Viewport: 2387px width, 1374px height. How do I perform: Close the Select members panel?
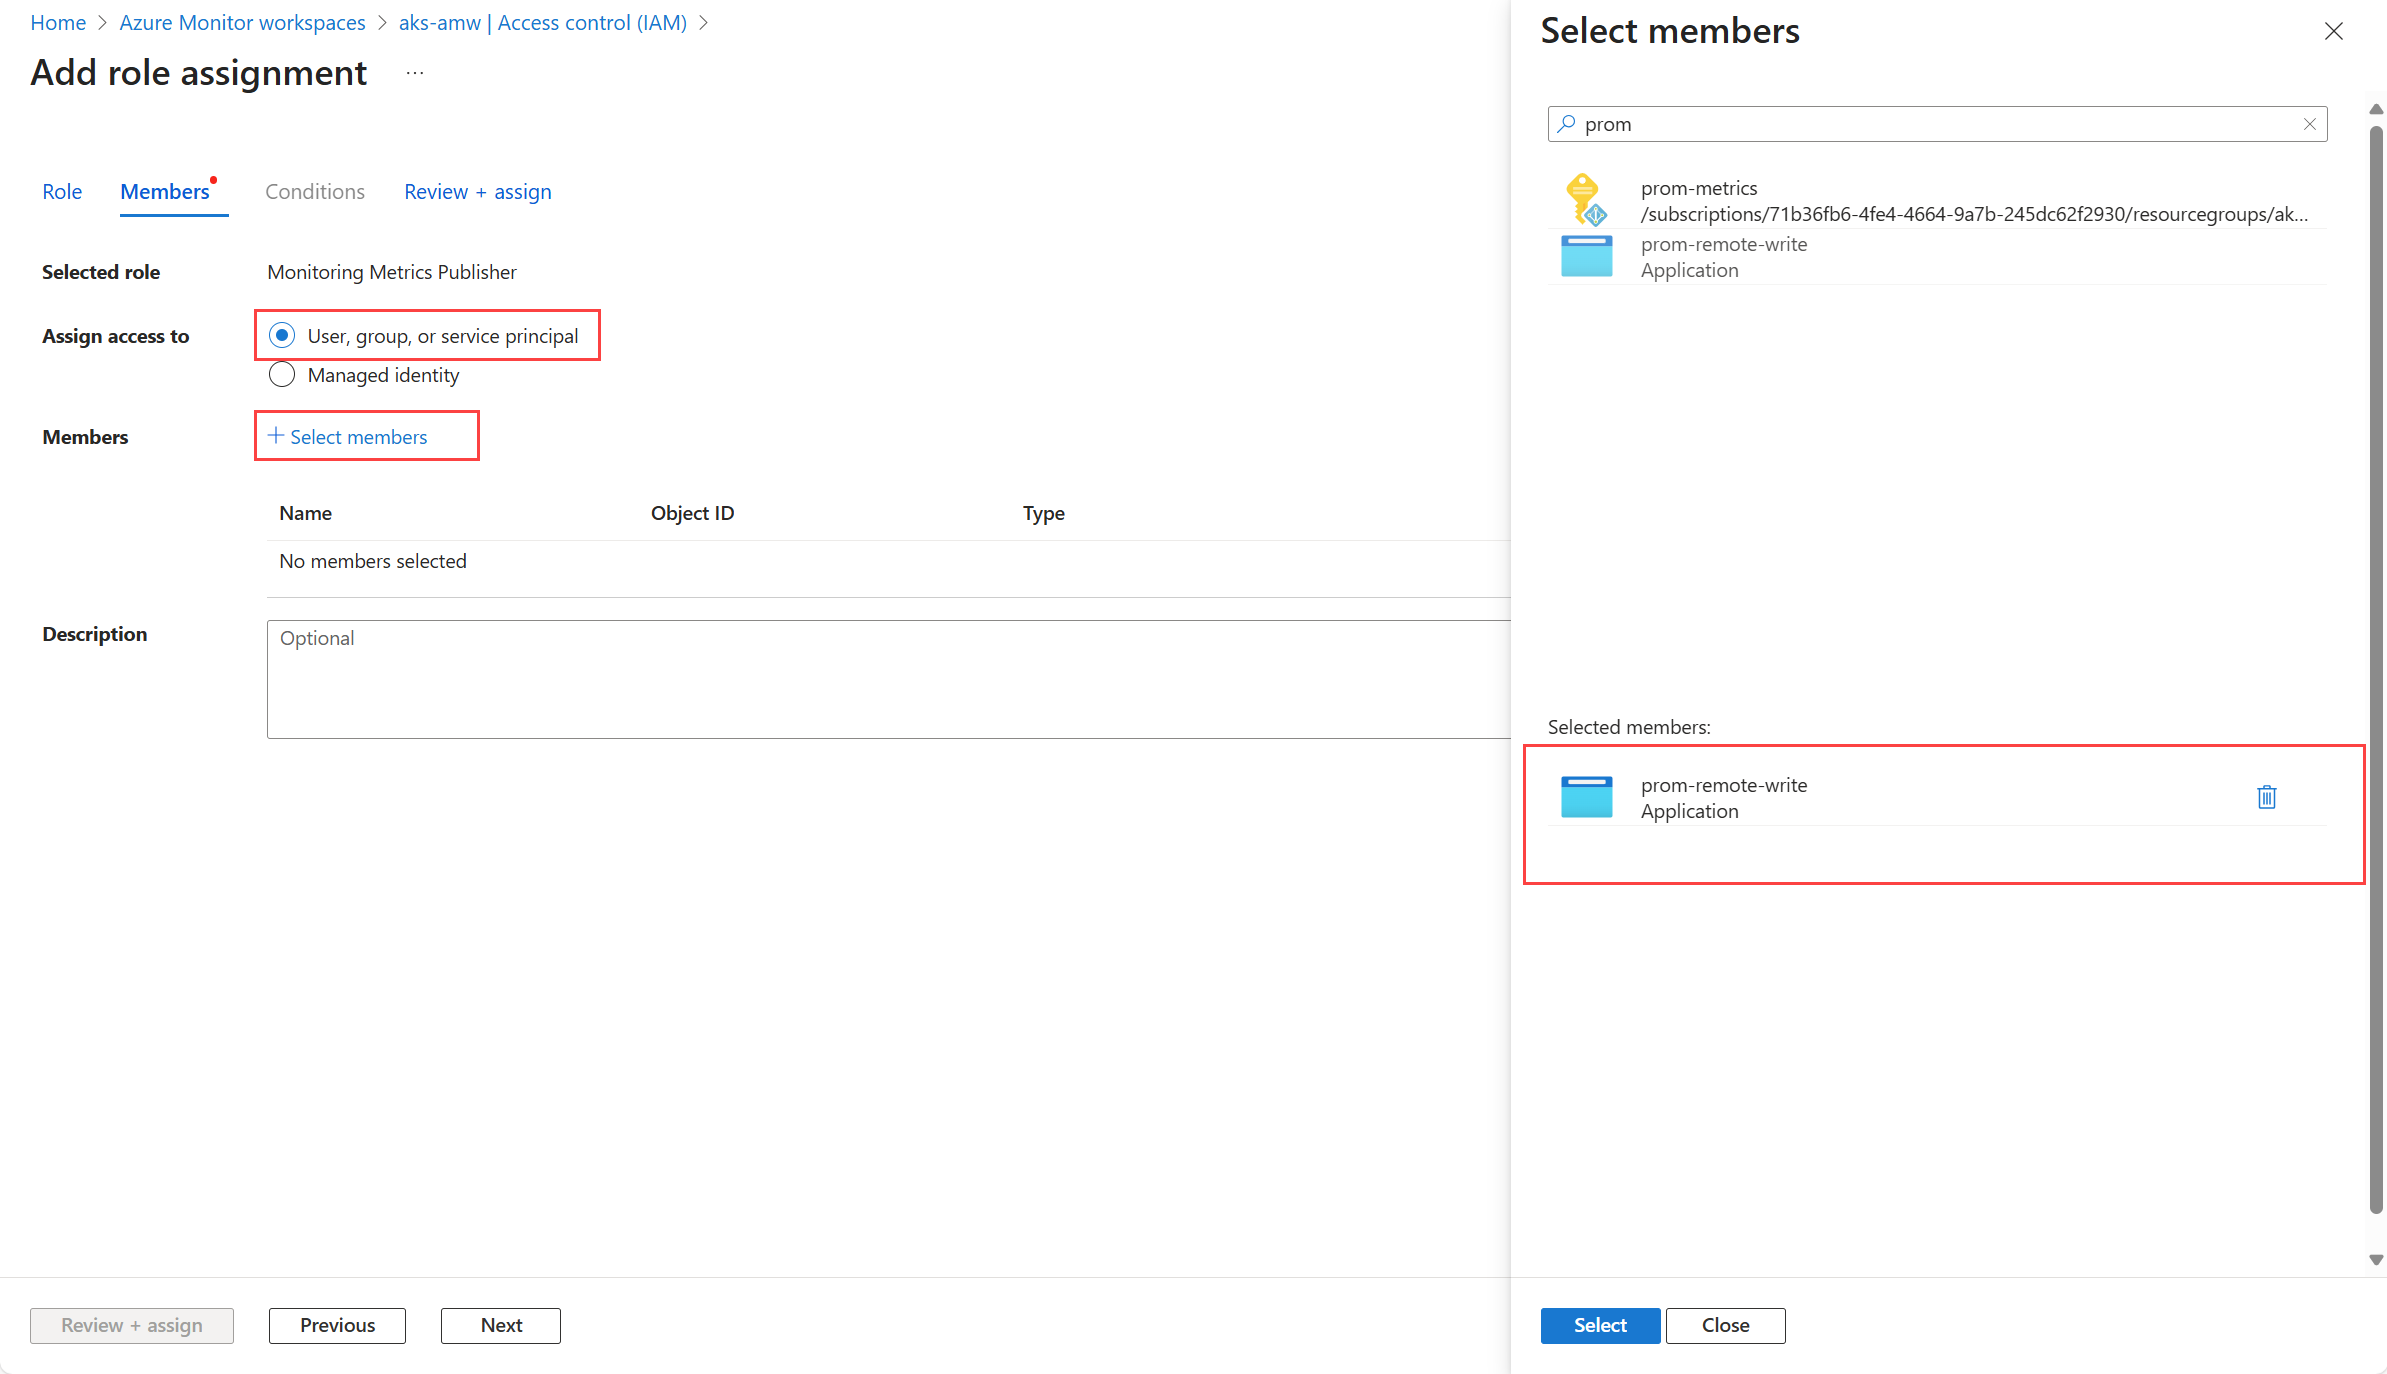click(x=2333, y=31)
